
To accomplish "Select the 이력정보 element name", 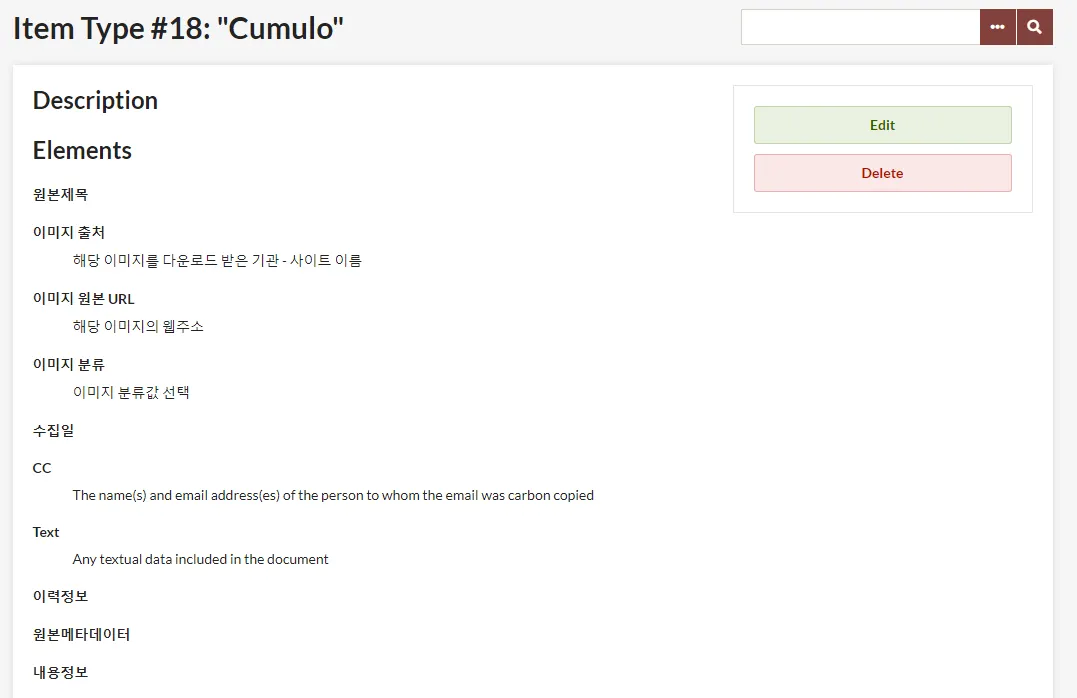I will (60, 596).
